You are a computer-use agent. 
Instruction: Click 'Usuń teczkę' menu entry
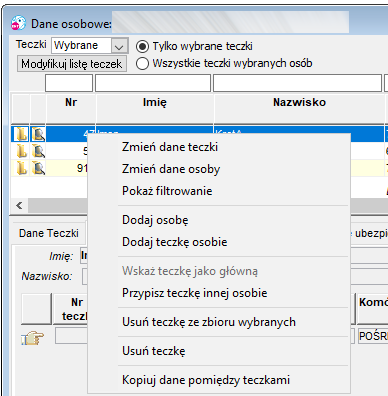click(x=219, y=351)
